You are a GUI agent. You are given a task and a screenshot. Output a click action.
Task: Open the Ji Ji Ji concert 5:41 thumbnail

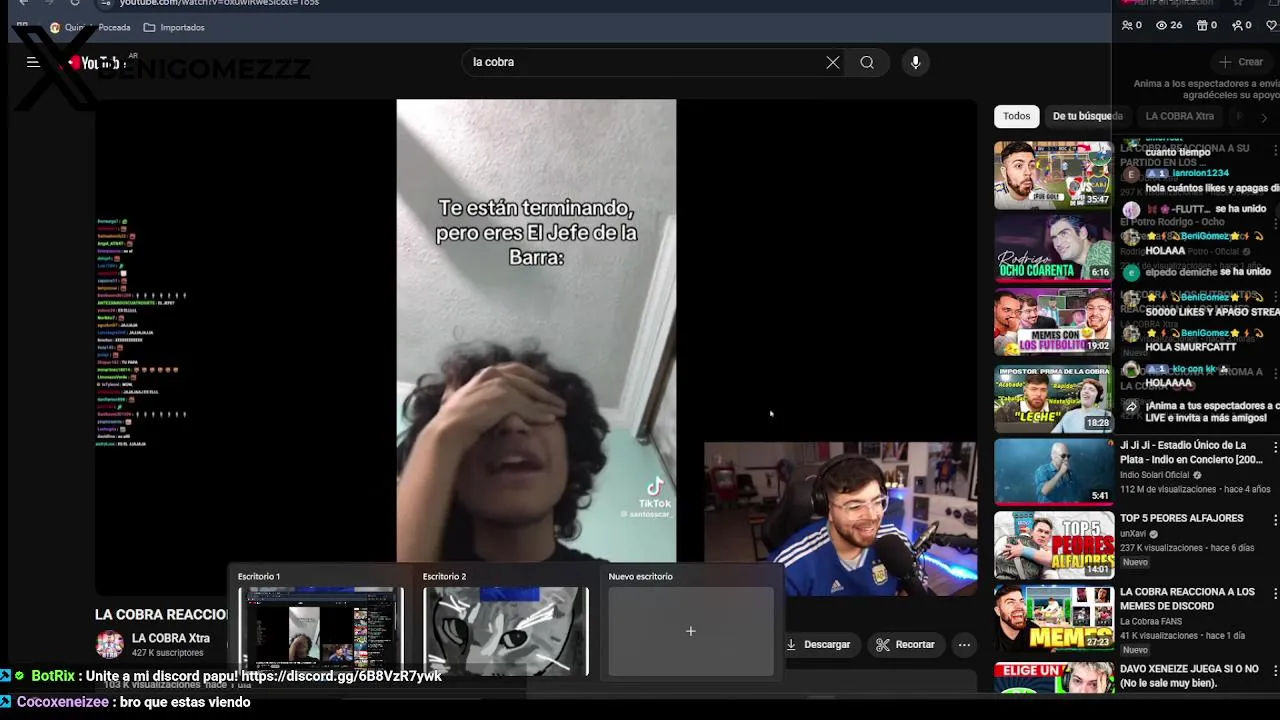pos(1052,471)
